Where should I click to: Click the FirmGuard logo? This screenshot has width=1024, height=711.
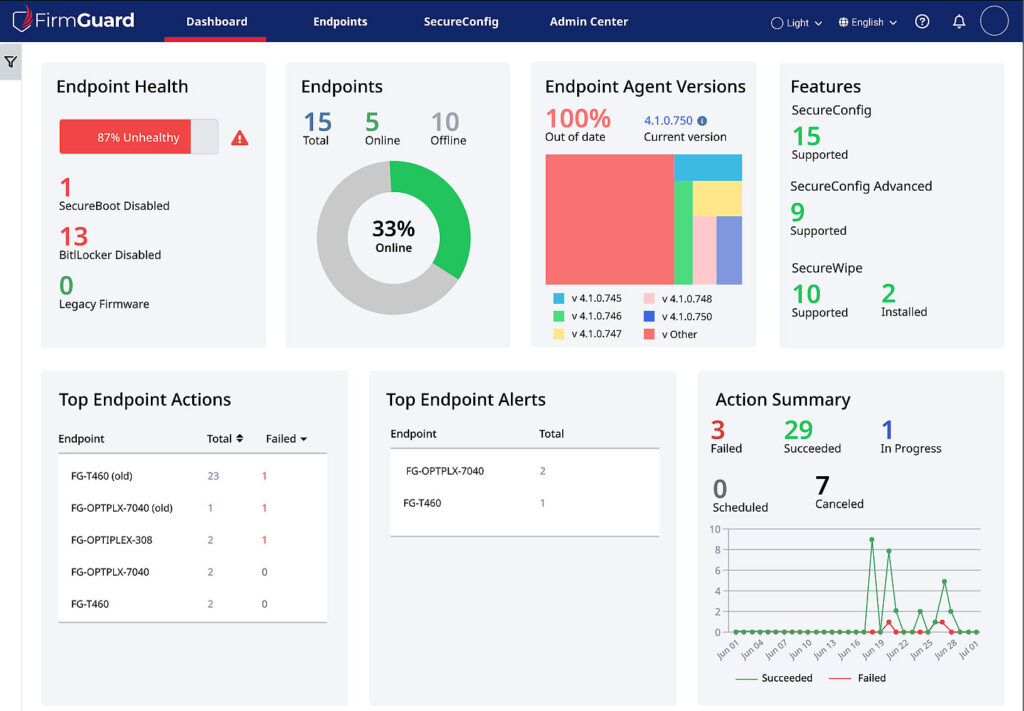(x=75, y=20)
